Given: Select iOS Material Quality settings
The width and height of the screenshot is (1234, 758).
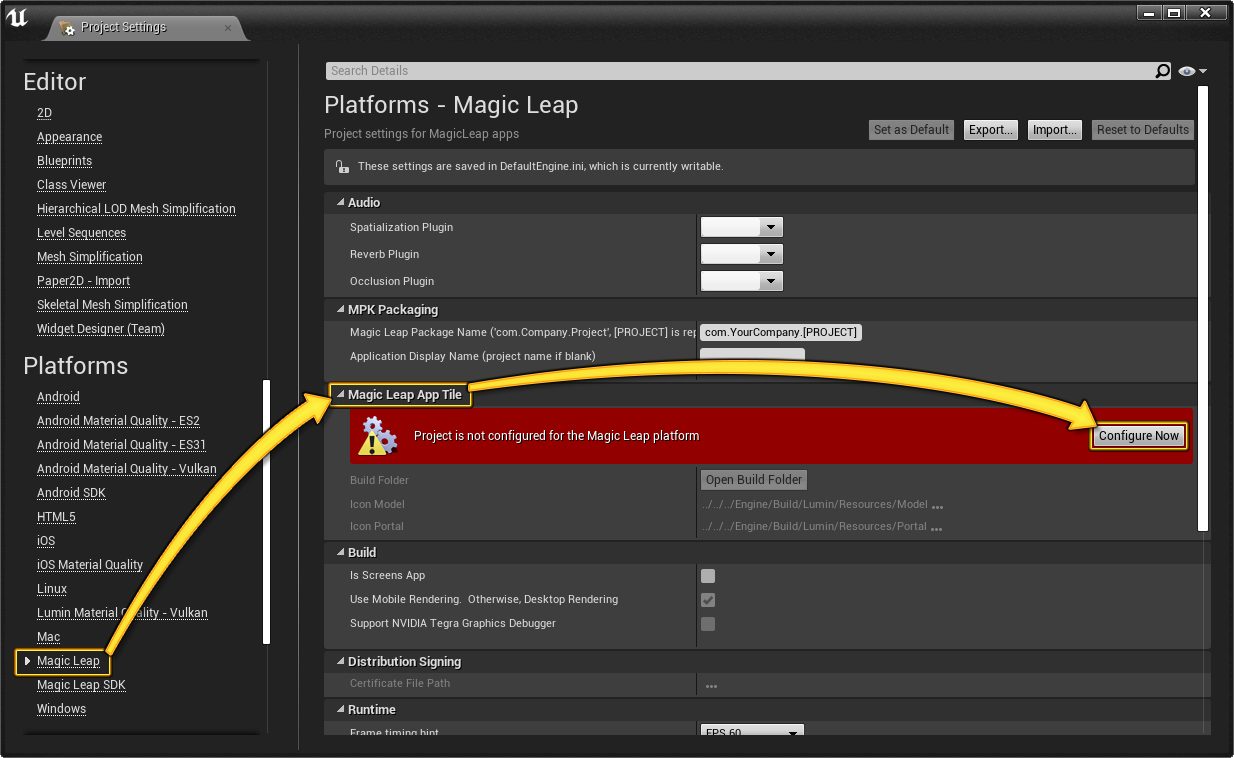Looking at the screenshot, I should pyautogui.click(x=90, y=565).
